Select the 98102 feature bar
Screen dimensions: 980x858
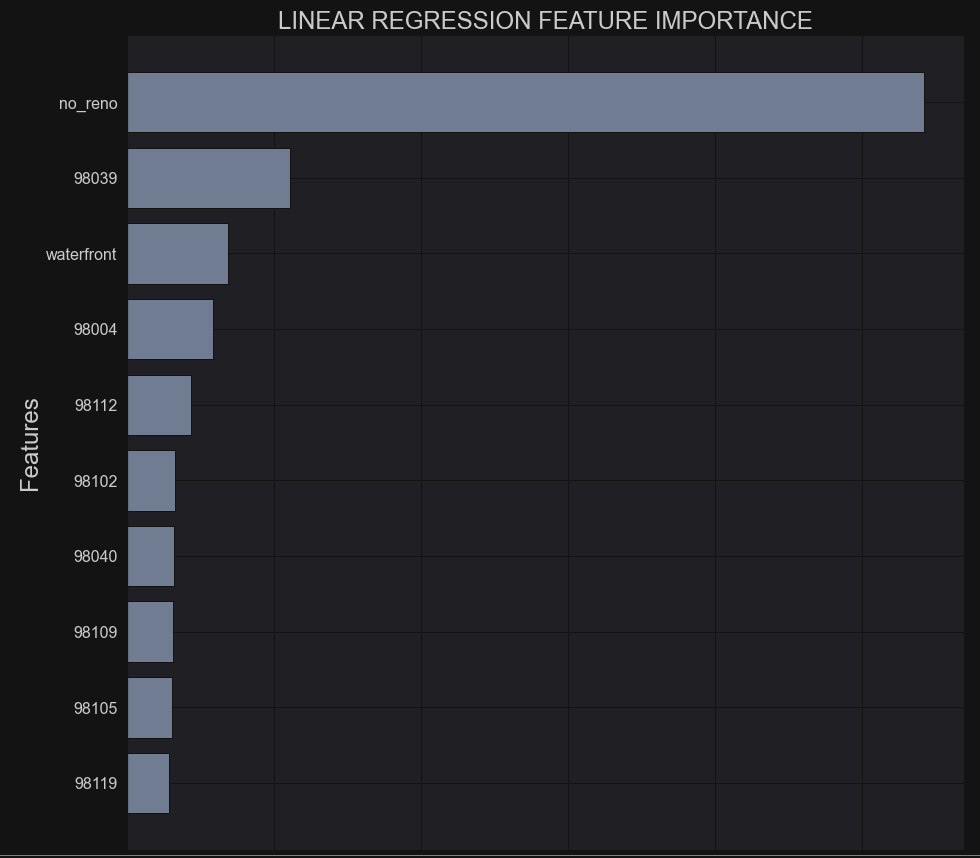(x=151, y=481)
